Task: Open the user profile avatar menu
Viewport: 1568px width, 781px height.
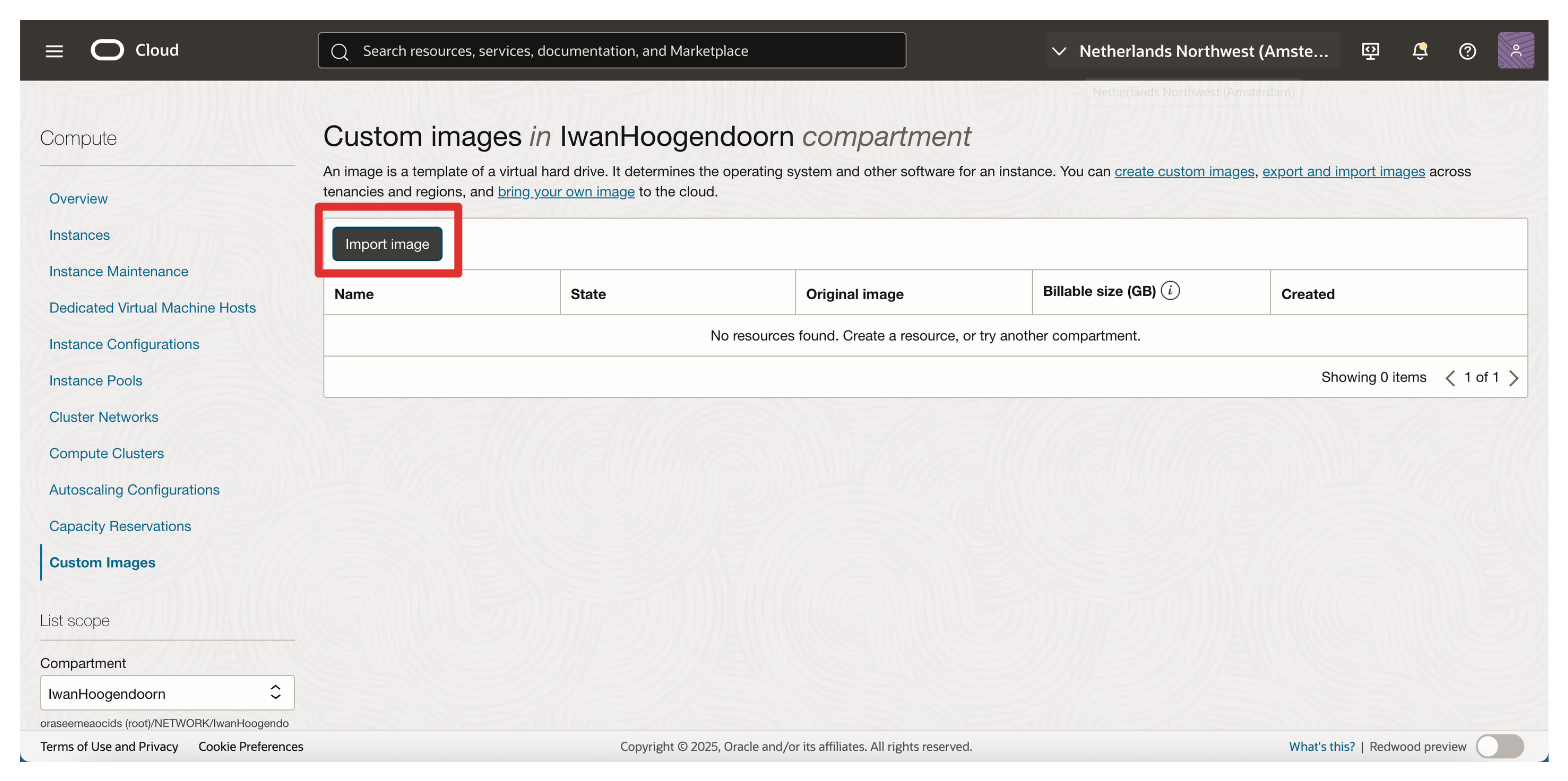Action: pyautogui.click(x=1515, y=51)
